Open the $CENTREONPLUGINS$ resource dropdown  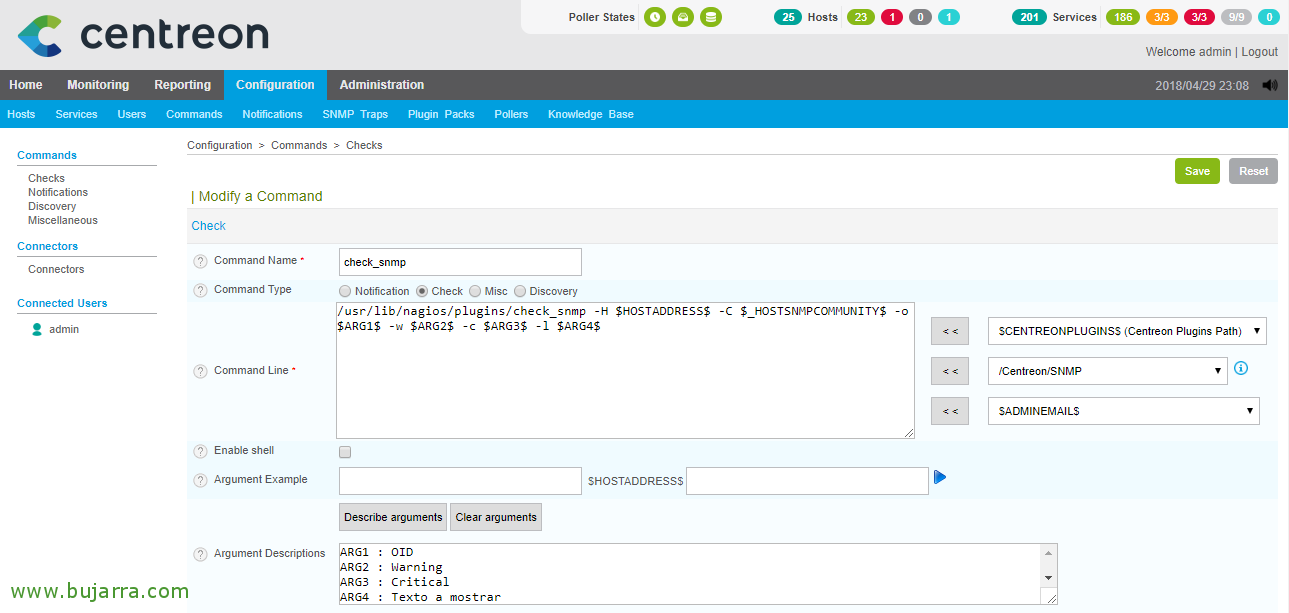click(1127, 331)
